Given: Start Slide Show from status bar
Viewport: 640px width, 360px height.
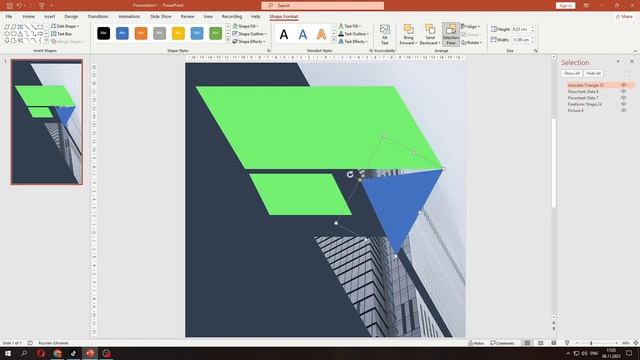Looking at the screenshot, I should [567, 343].
